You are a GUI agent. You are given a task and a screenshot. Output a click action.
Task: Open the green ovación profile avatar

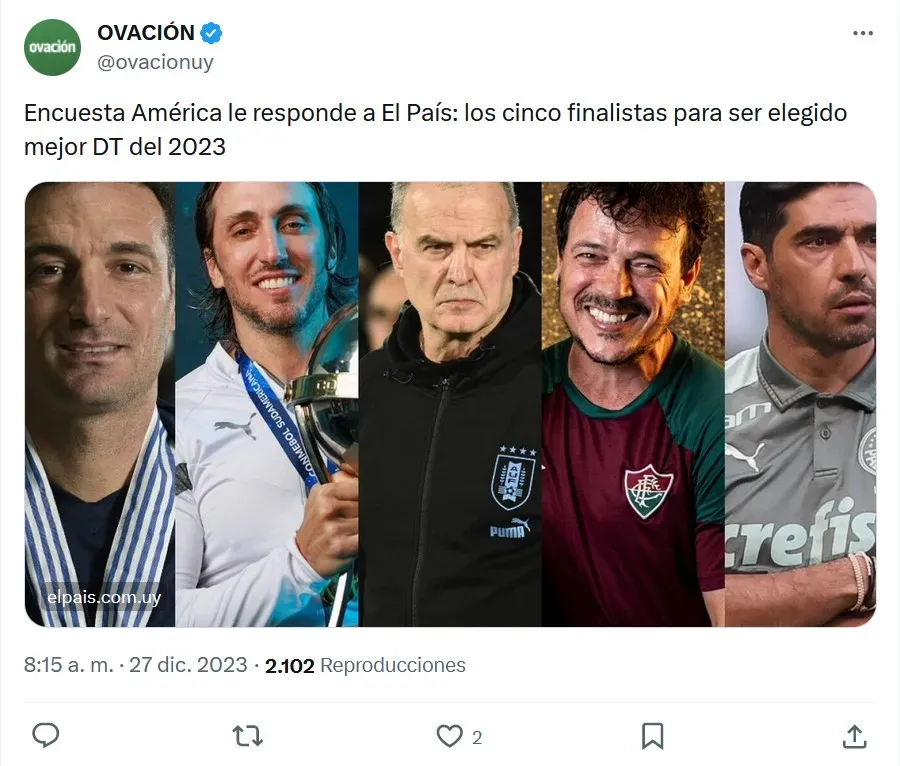(x=52, y=47)
